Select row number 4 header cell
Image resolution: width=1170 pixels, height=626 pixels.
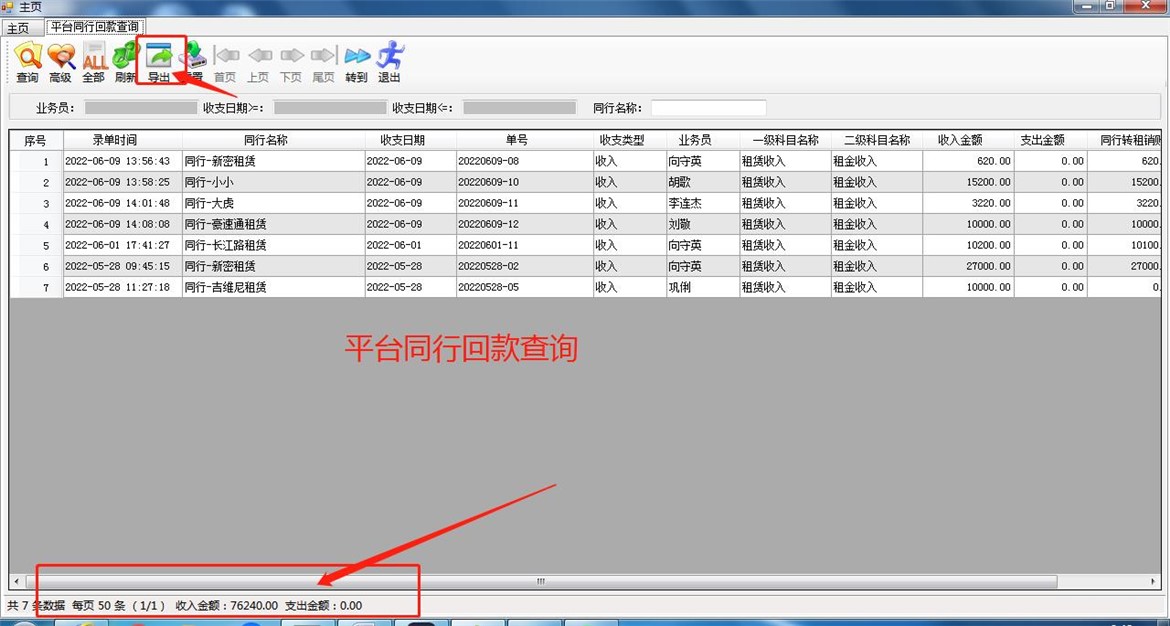point(36,224)
